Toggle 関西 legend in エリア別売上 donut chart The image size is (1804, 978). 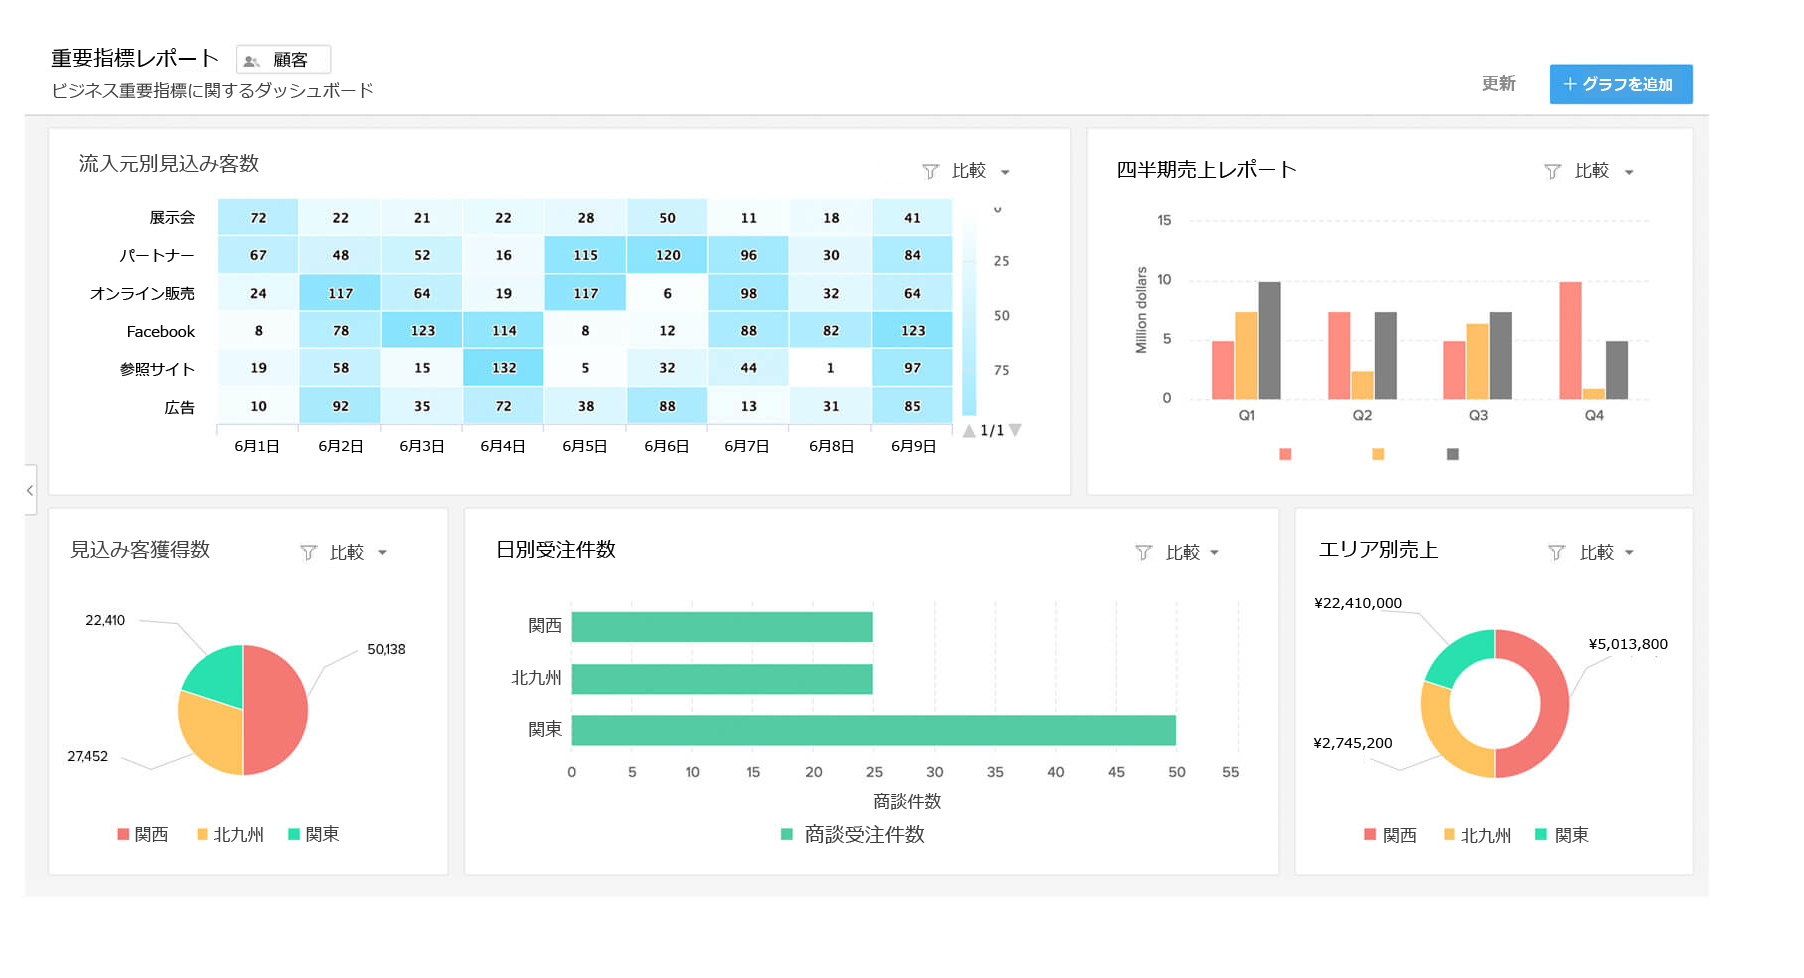click(1391, 835)
